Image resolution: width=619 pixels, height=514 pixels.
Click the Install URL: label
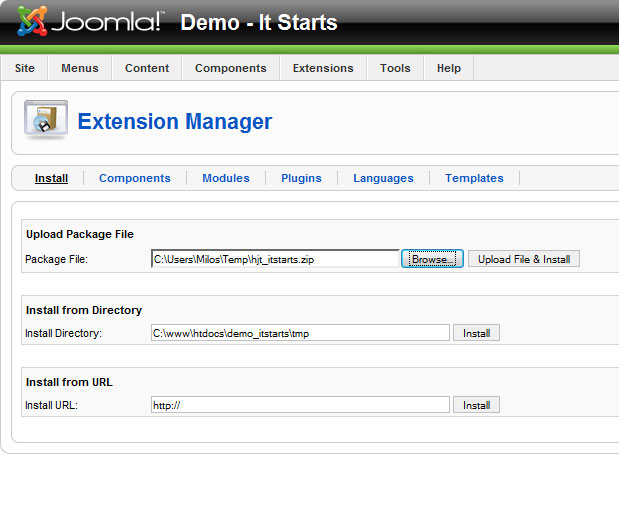[x=51, y=405]
